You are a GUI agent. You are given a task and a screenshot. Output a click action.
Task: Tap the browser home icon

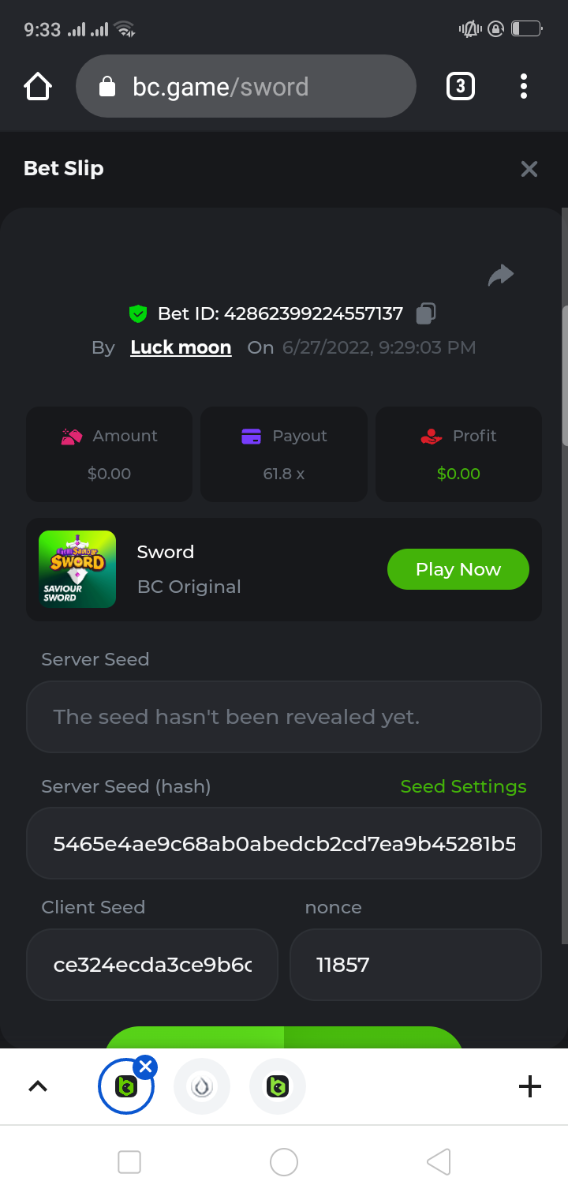38,87
